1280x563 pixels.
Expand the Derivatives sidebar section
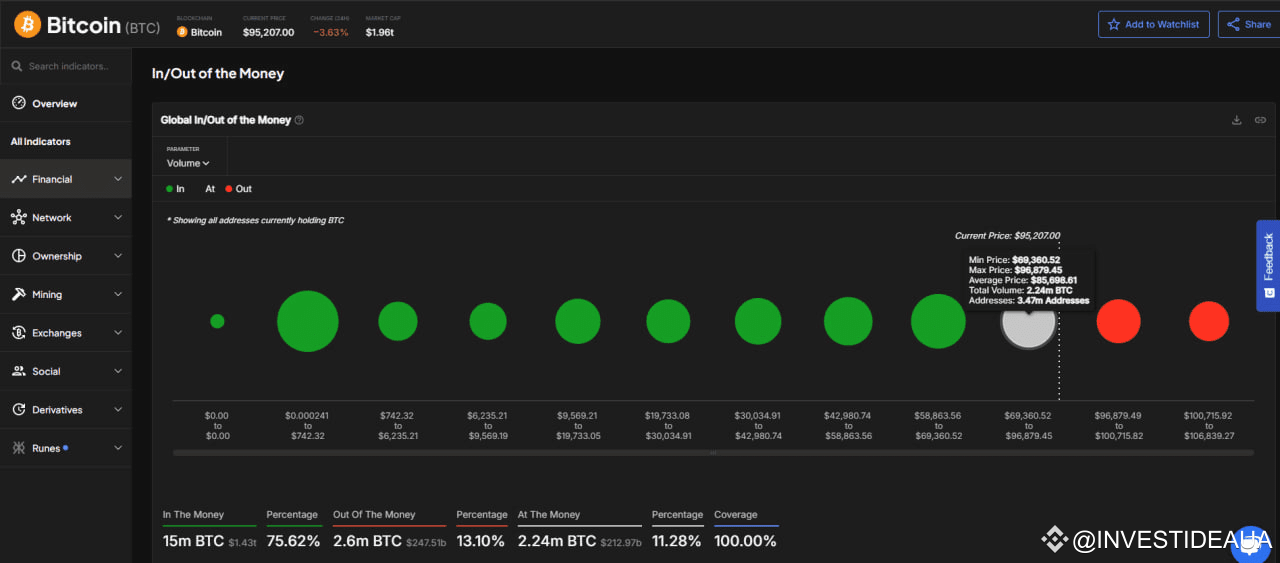66,410
